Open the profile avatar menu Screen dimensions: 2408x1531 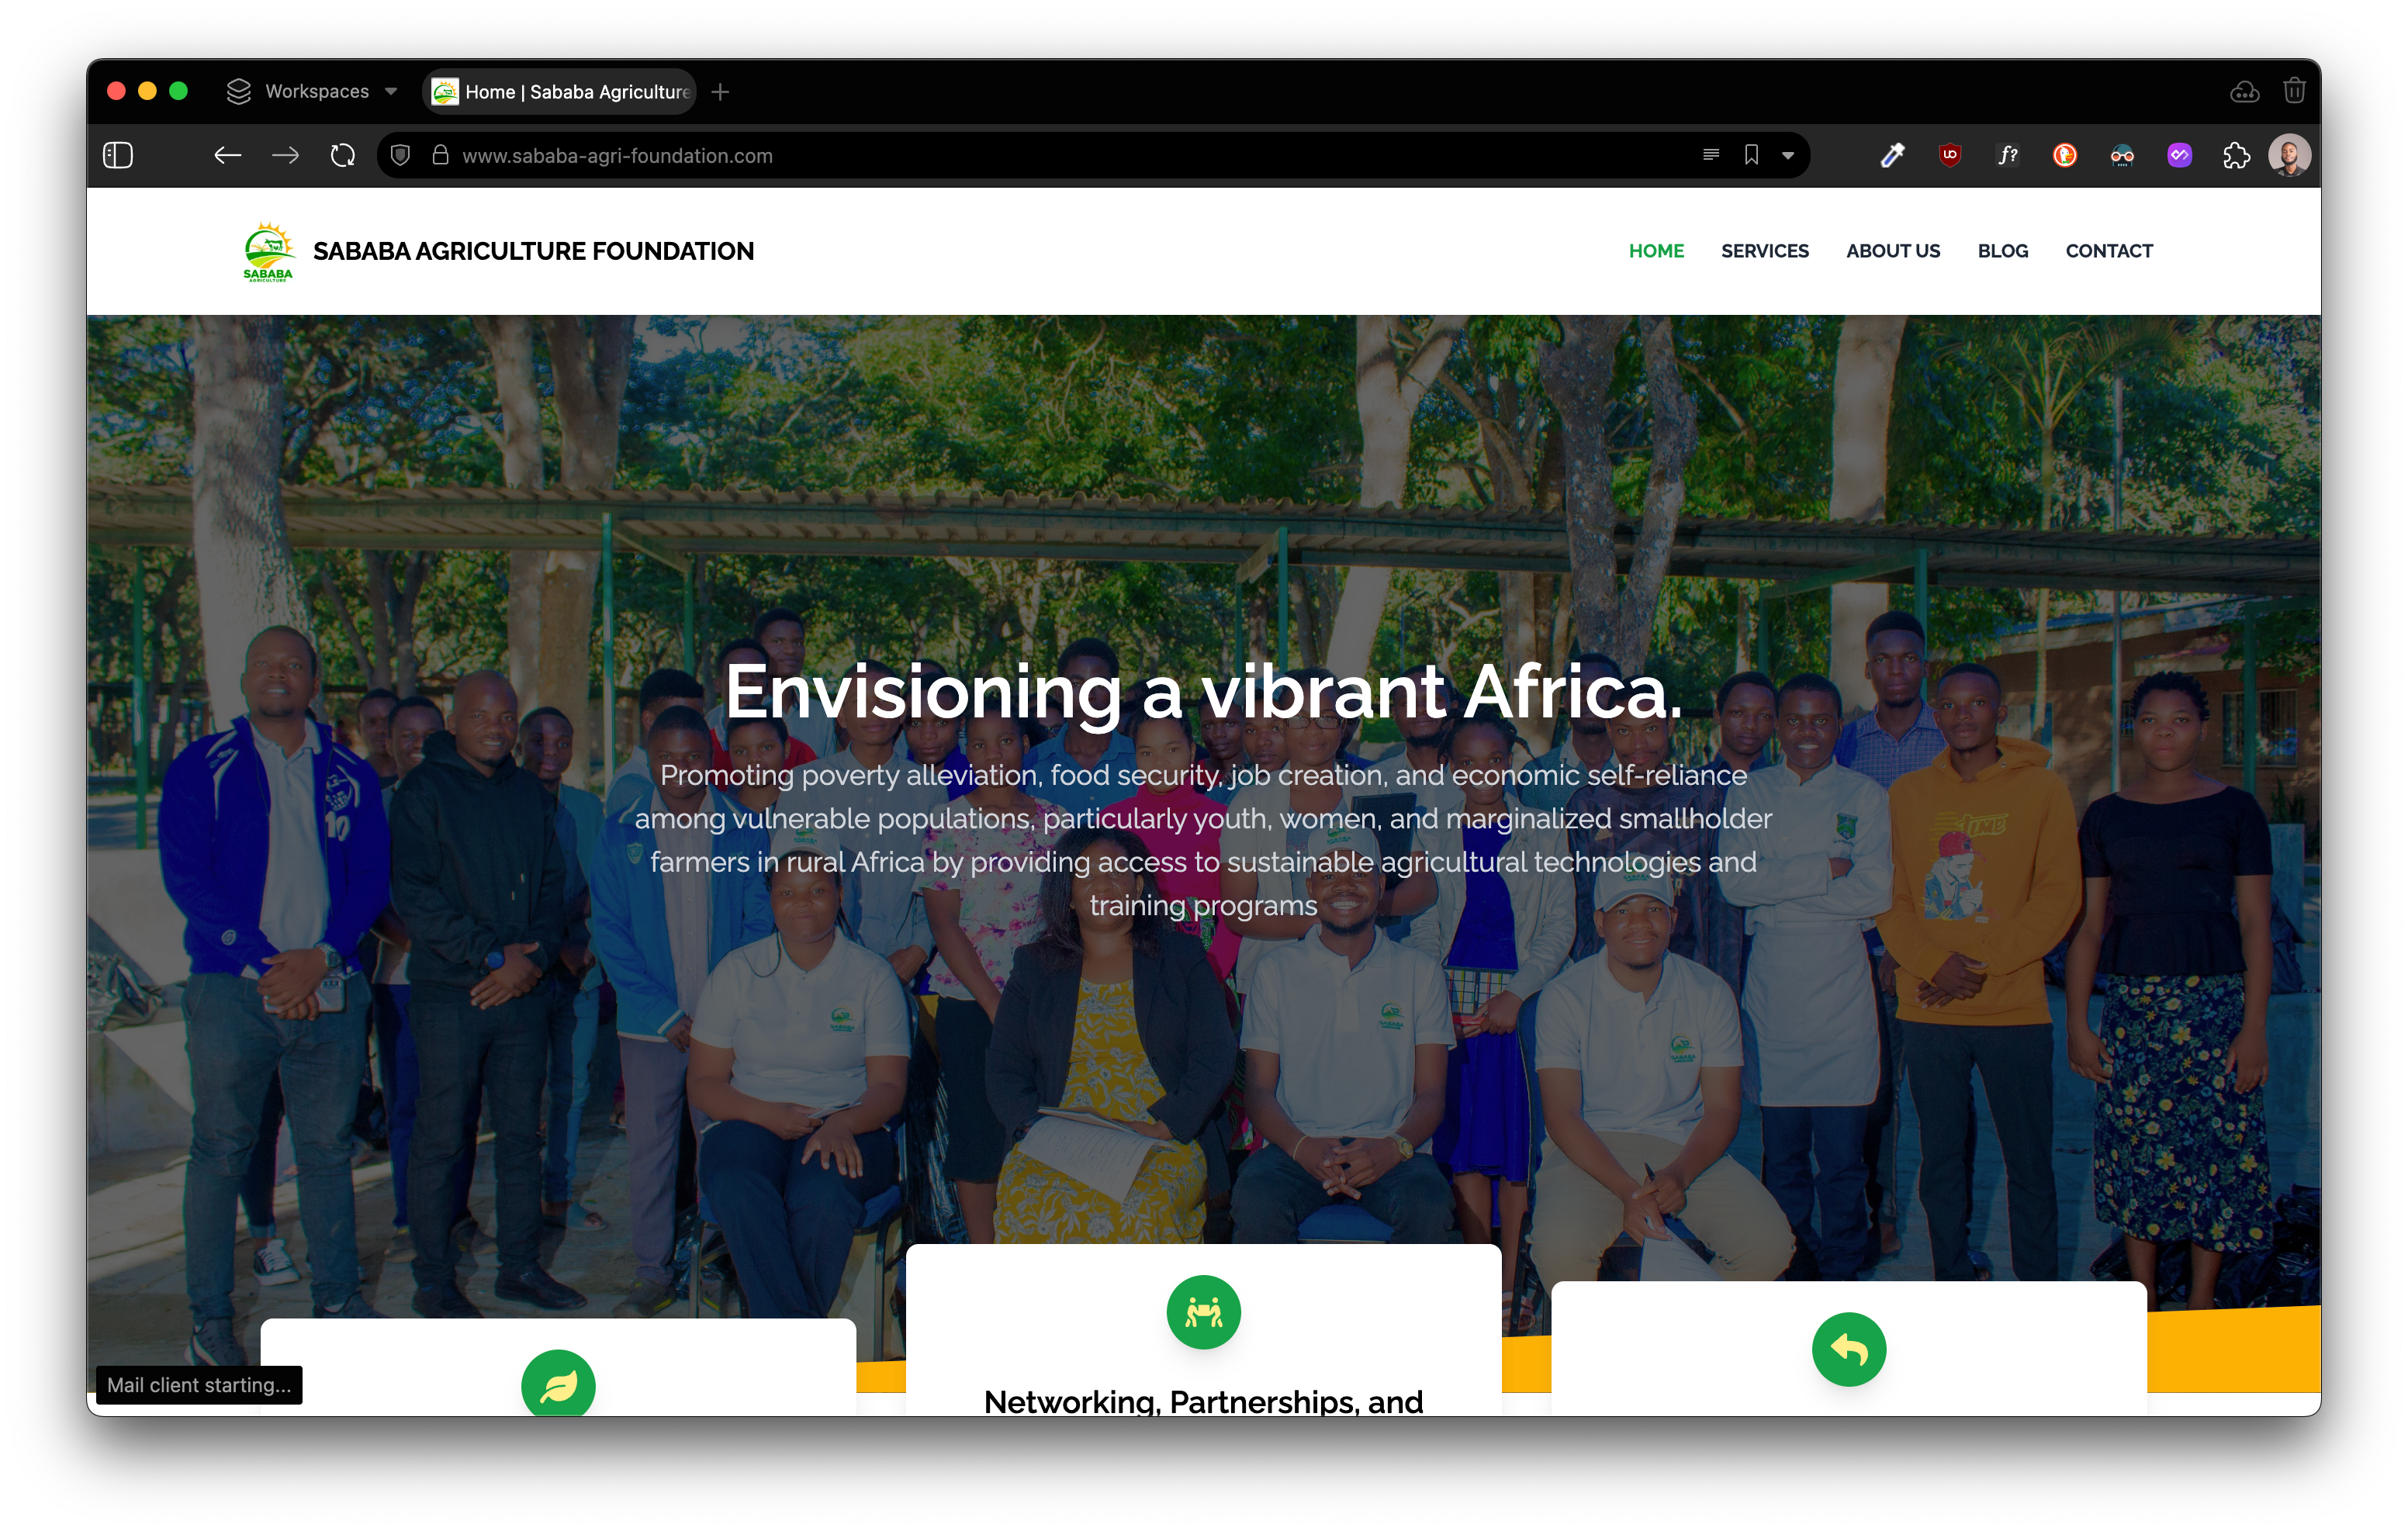coord(2289,155)
